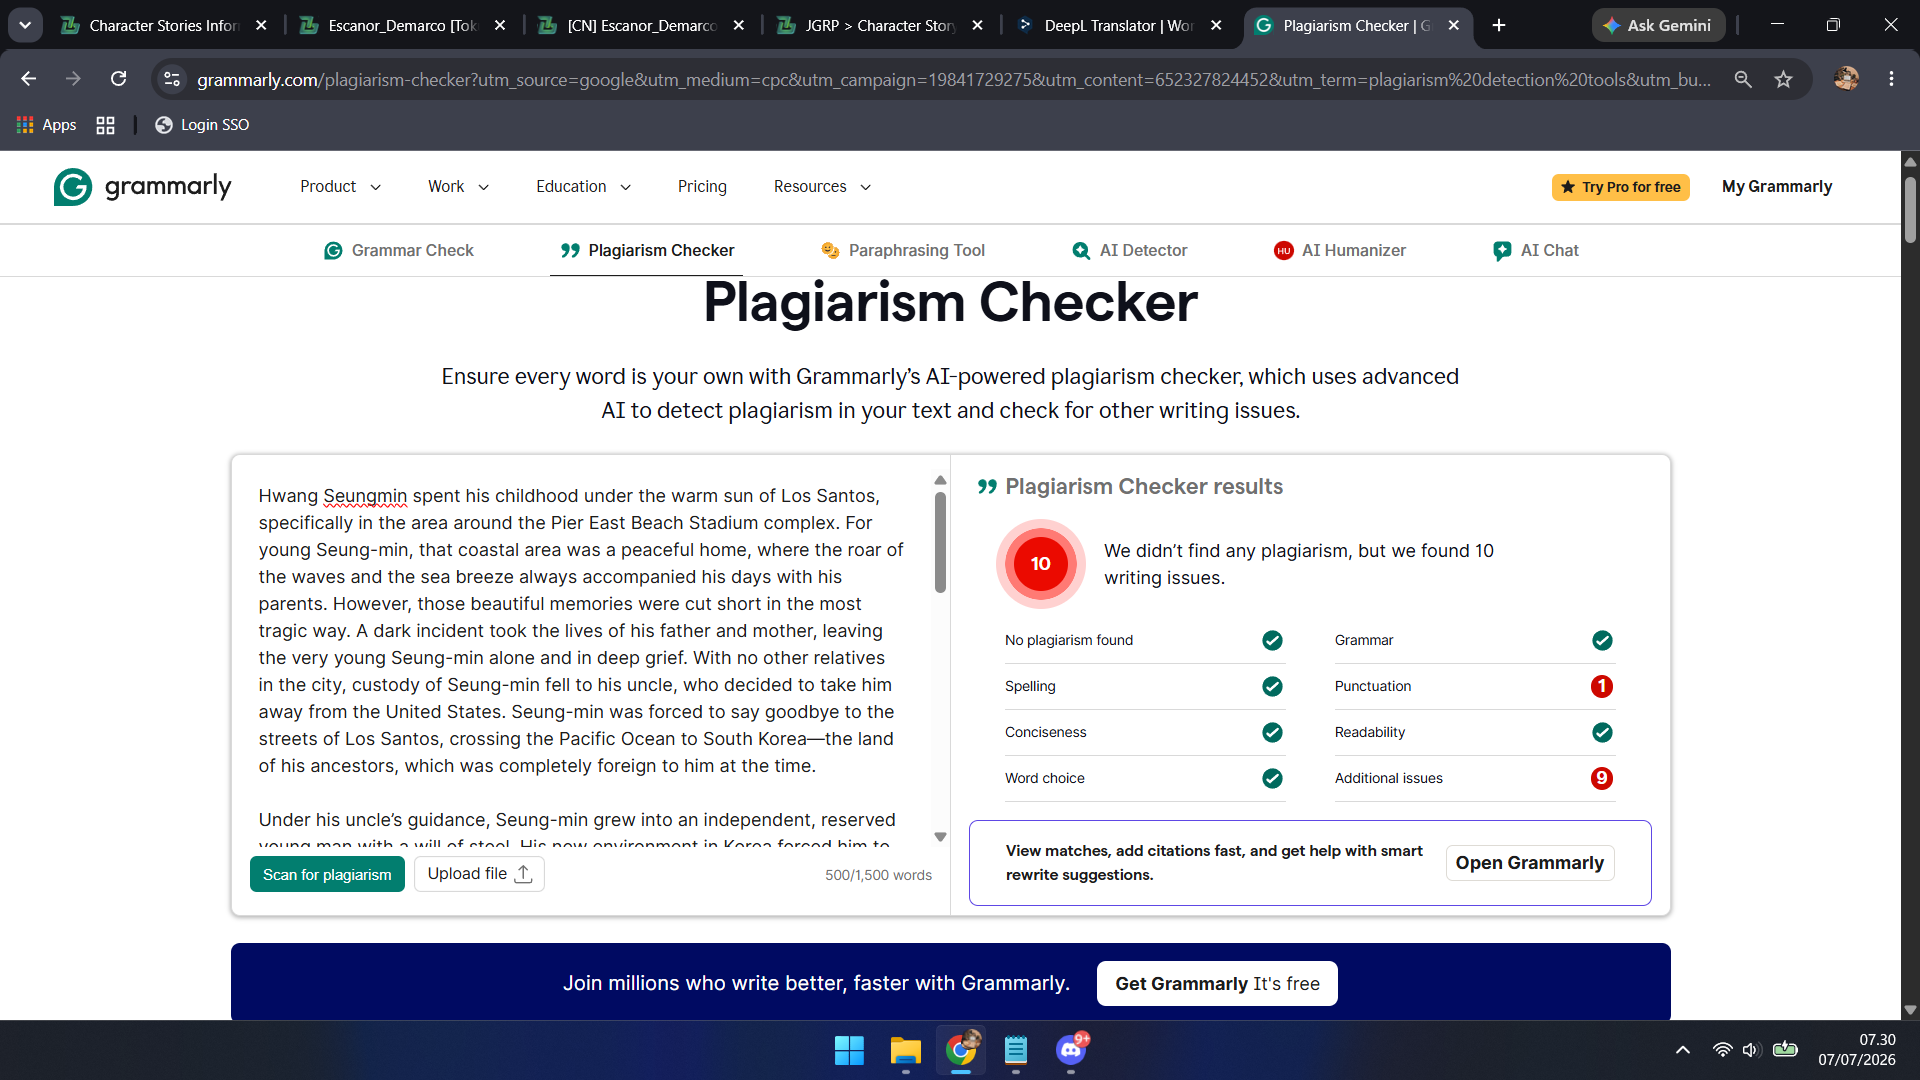Open the Notepad taskbar icon
Viewport: 1920px width, 1080px height.
pos(1016,1050)
